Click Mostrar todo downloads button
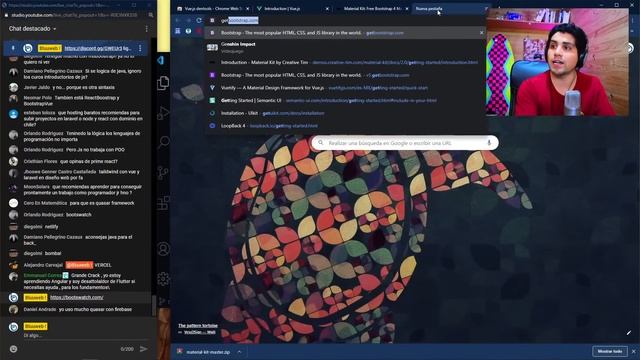 [610, 351]
